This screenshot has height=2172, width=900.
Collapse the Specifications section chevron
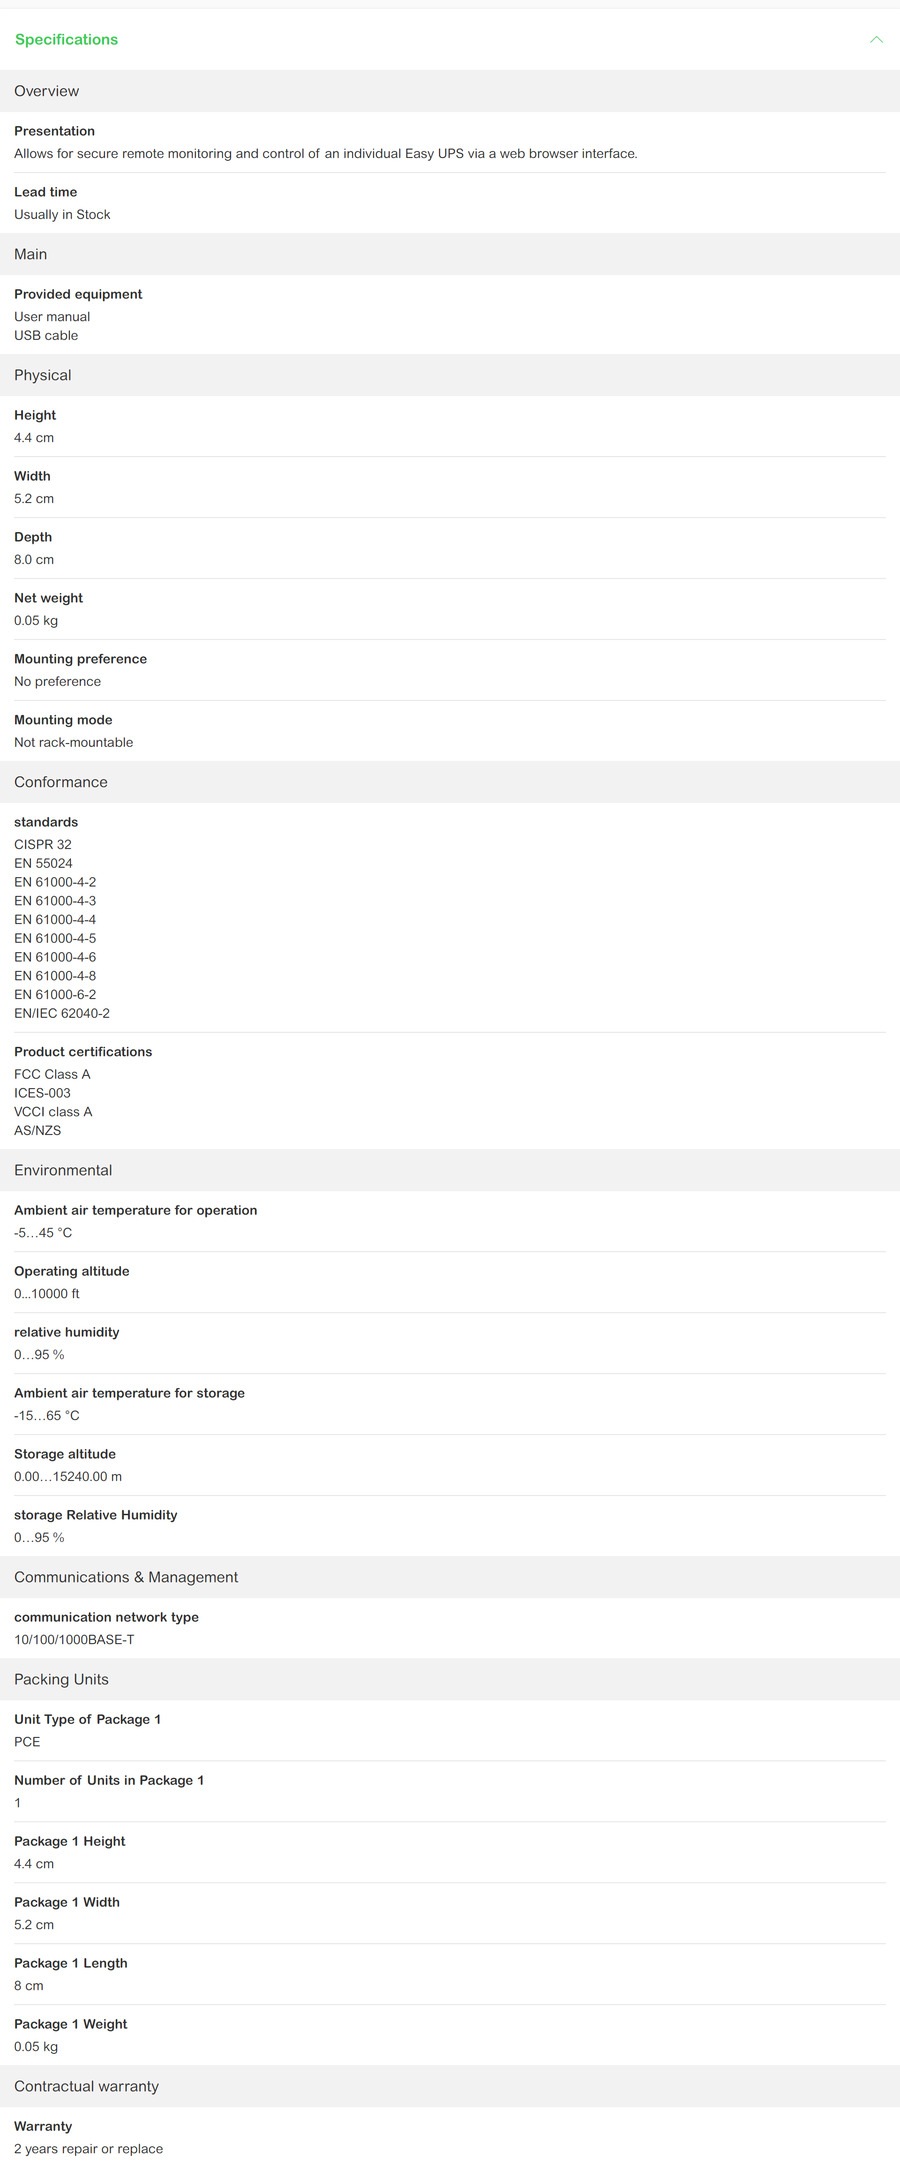point(876,40)
